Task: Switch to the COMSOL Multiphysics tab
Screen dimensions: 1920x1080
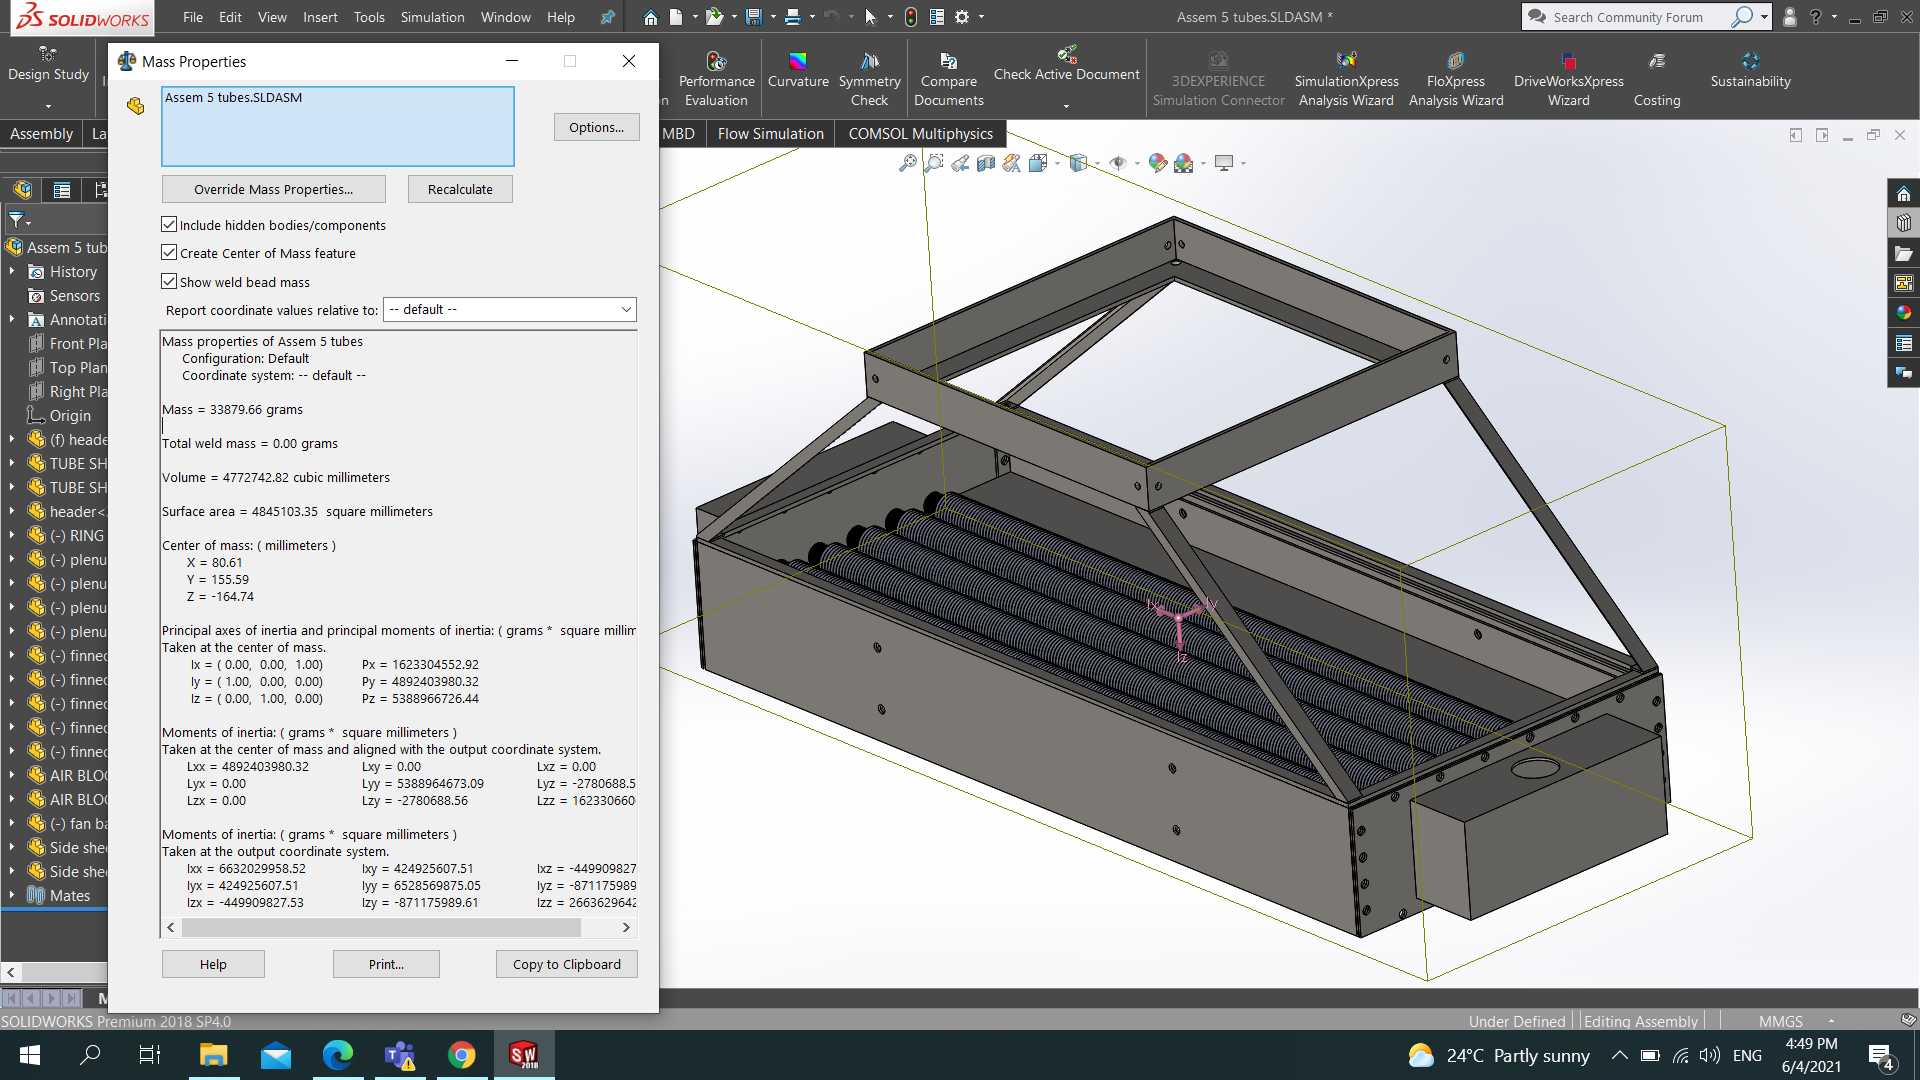Action: [920, 134]
